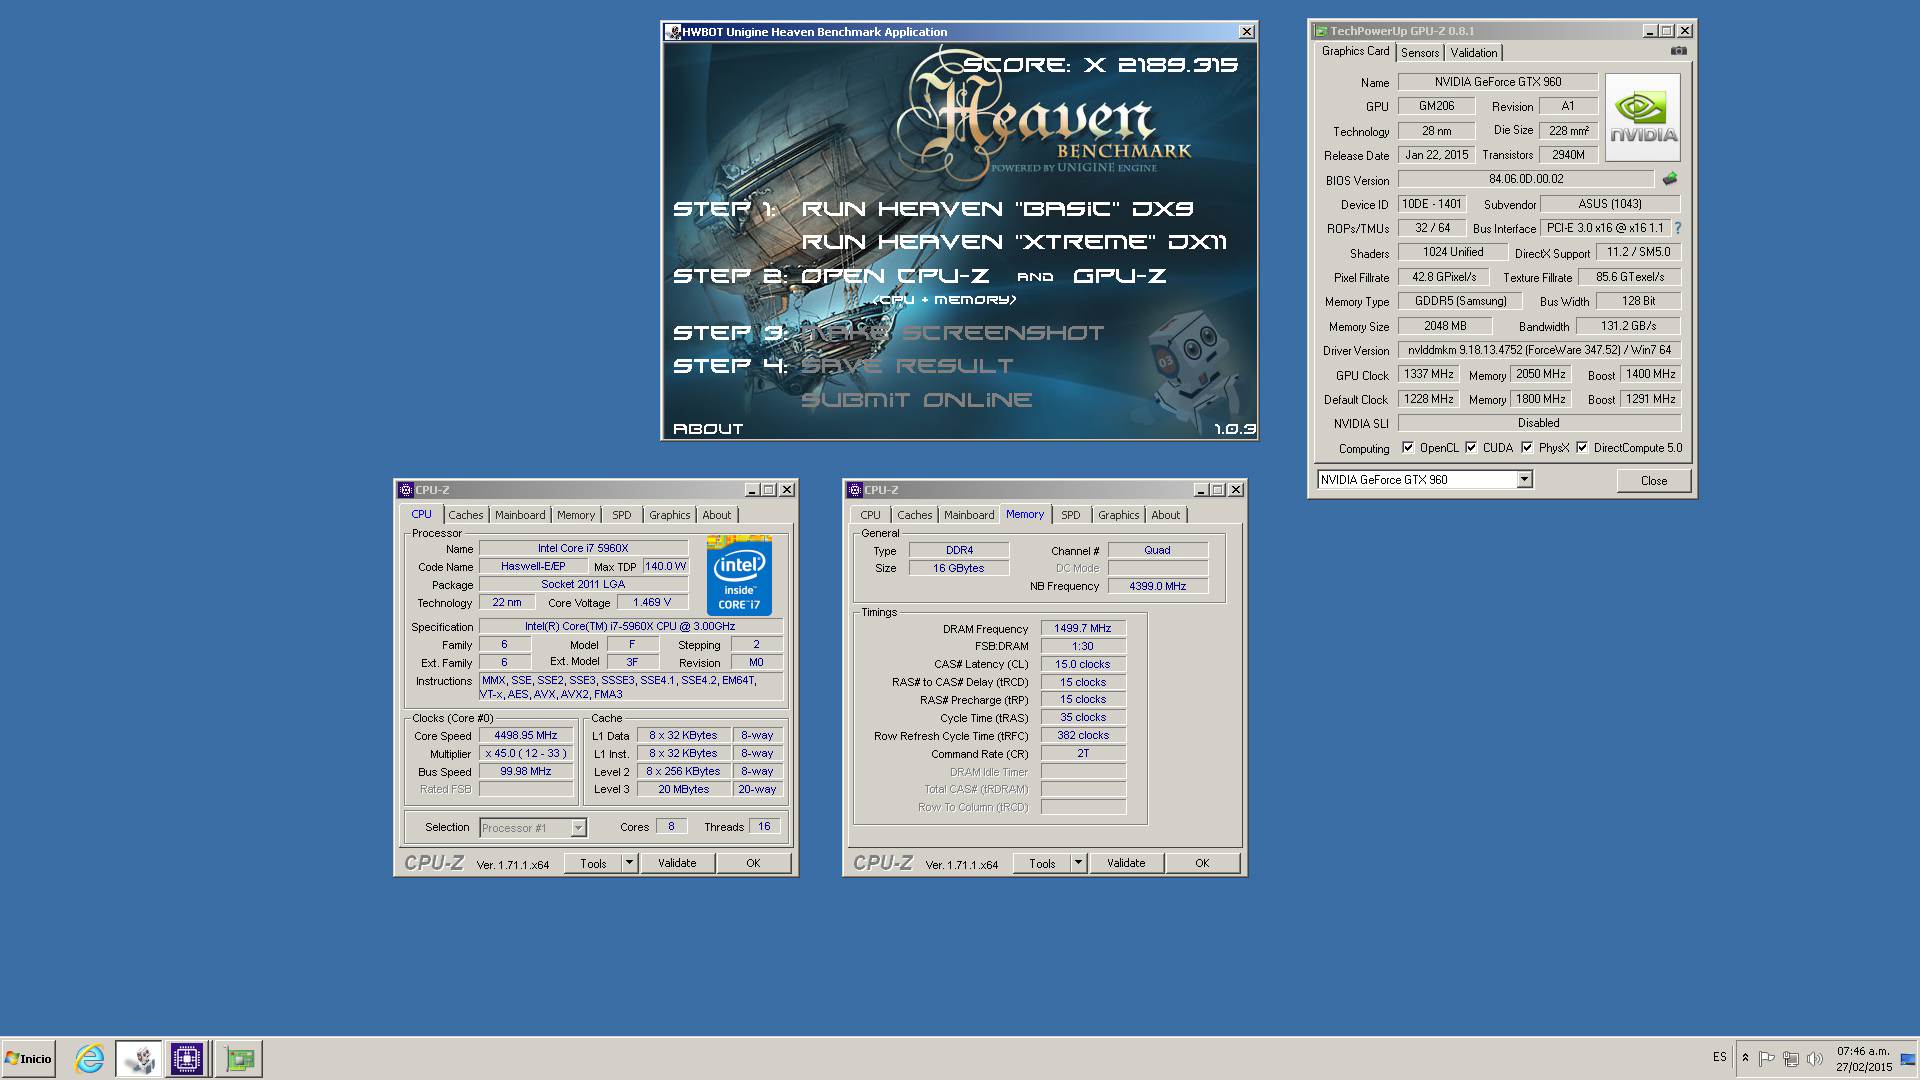Click Tools button in the CPU window

pyautogui.click(x=593, y=863)
